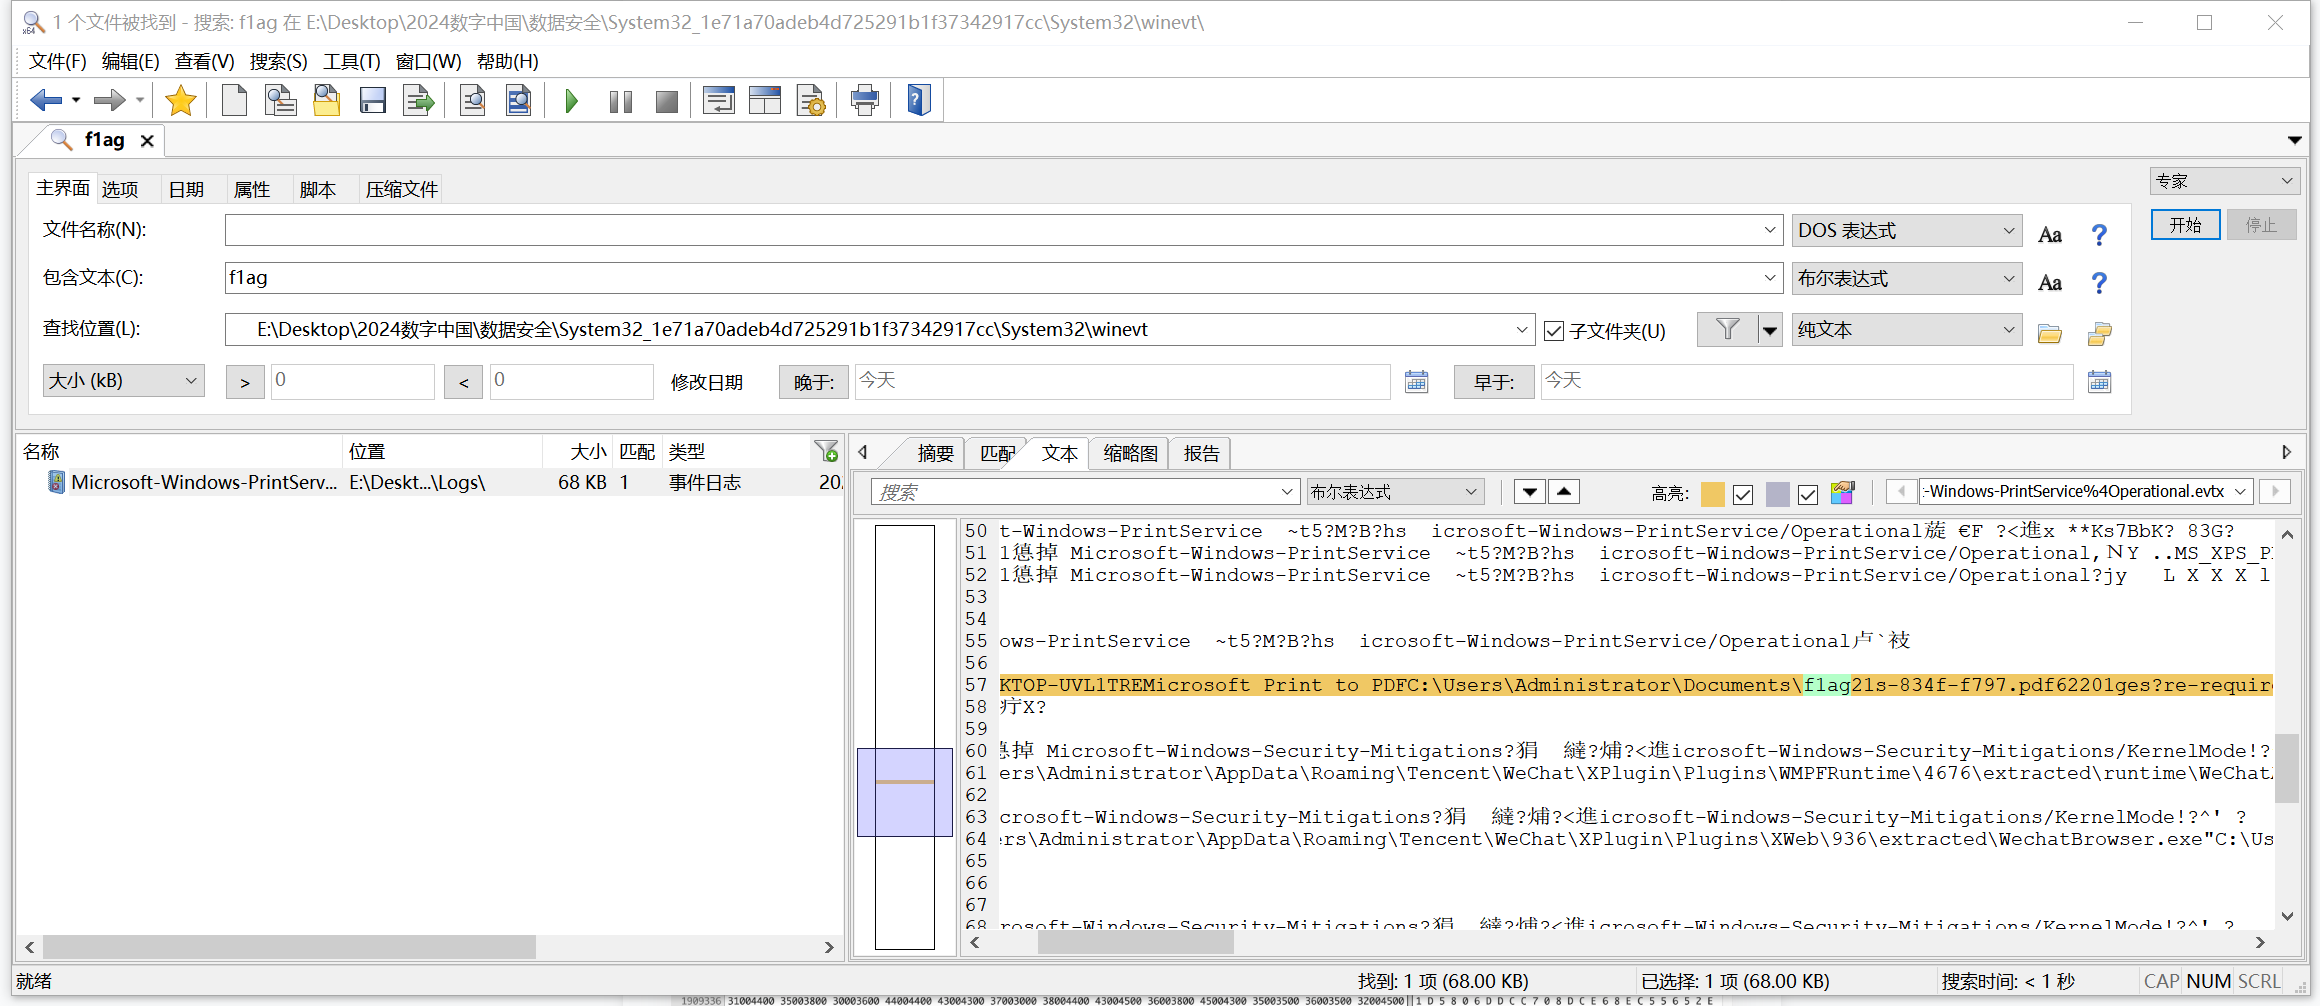Expand the 布尔表达式 dropdown for containing text

(x=1907, y=279)
